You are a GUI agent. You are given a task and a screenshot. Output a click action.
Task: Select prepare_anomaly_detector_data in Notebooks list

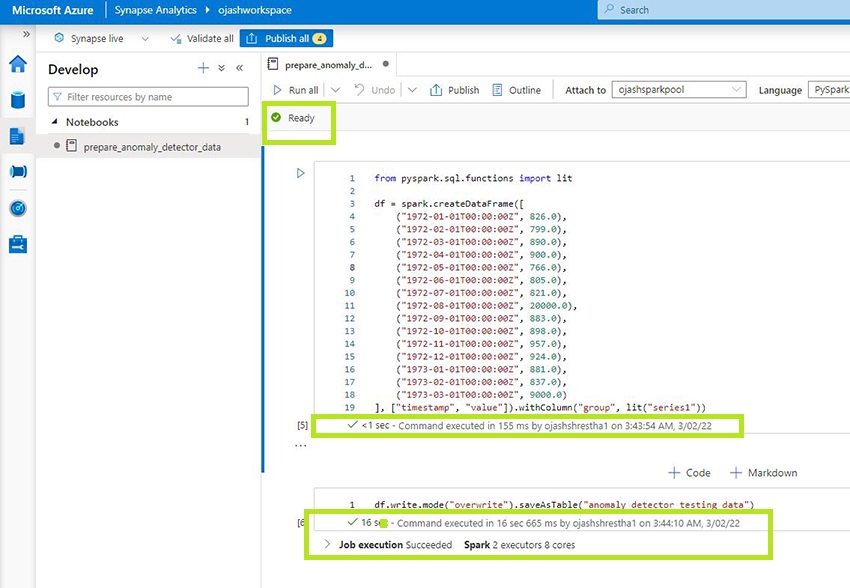(x=152, y=146)
